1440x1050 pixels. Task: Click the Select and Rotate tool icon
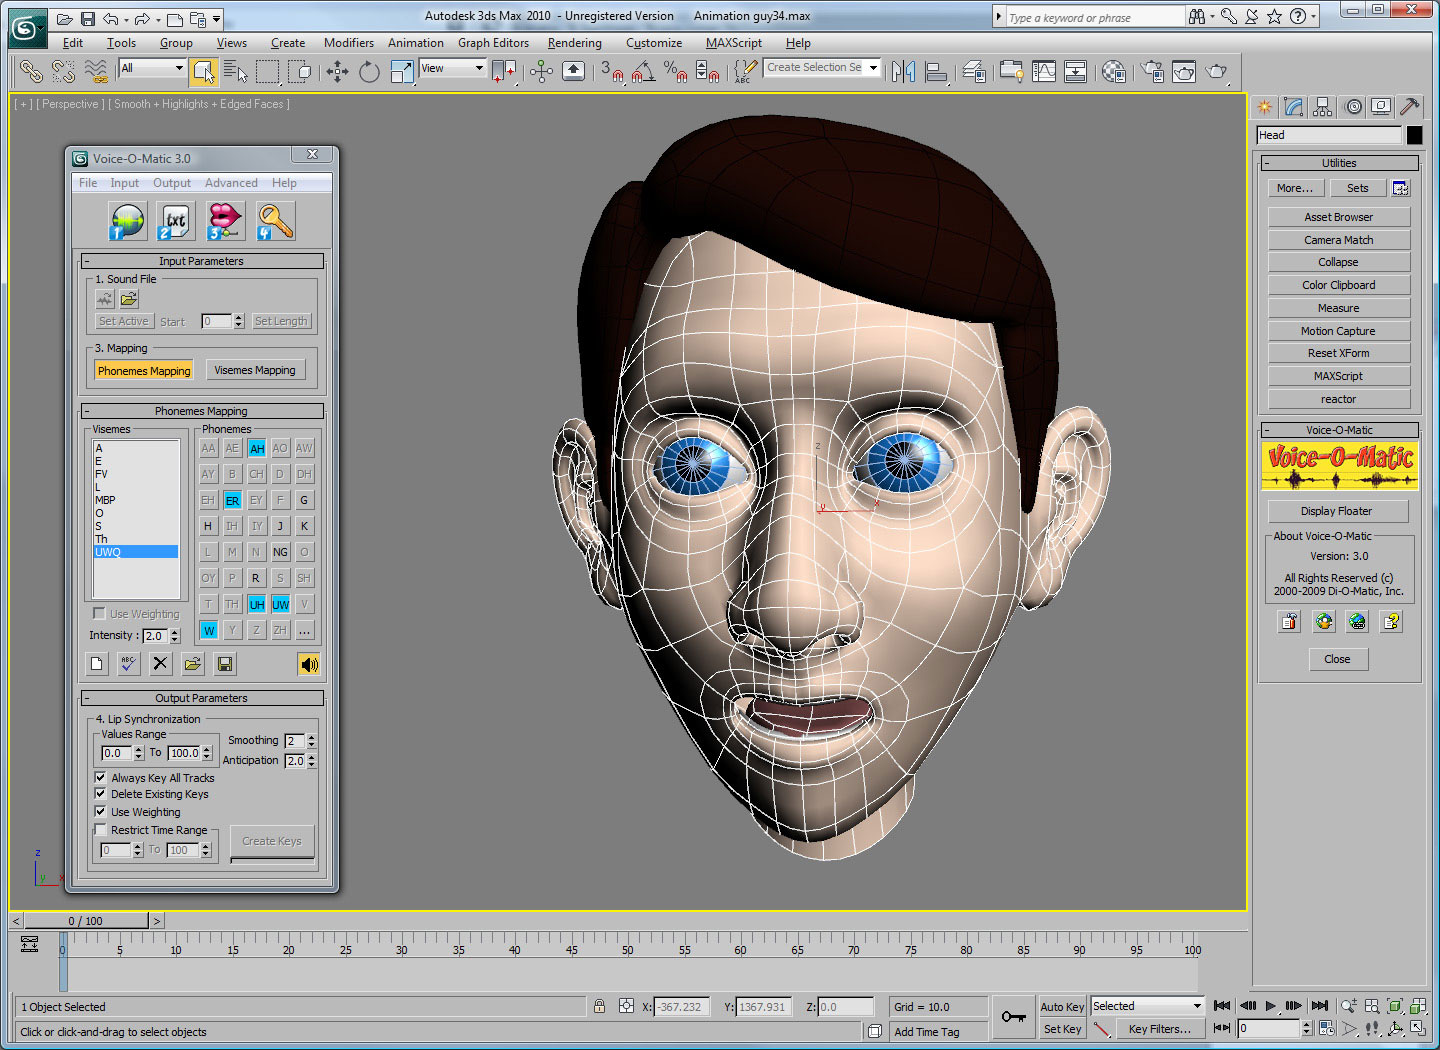click(x=369, y=71)
